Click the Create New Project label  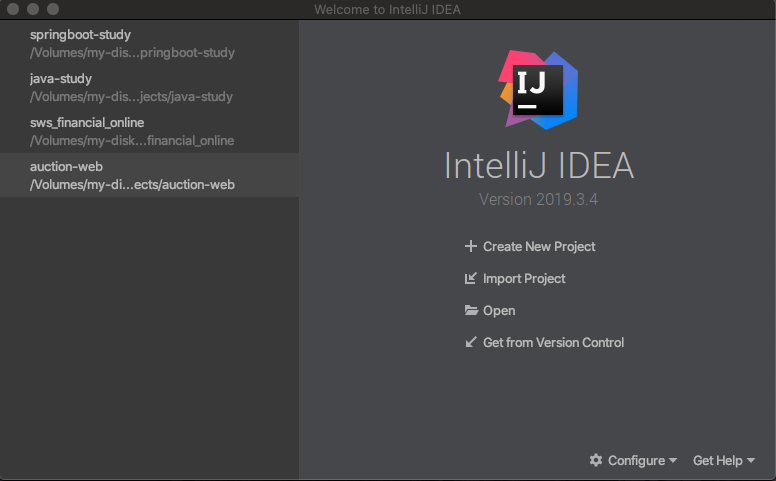tap(539, 247)
